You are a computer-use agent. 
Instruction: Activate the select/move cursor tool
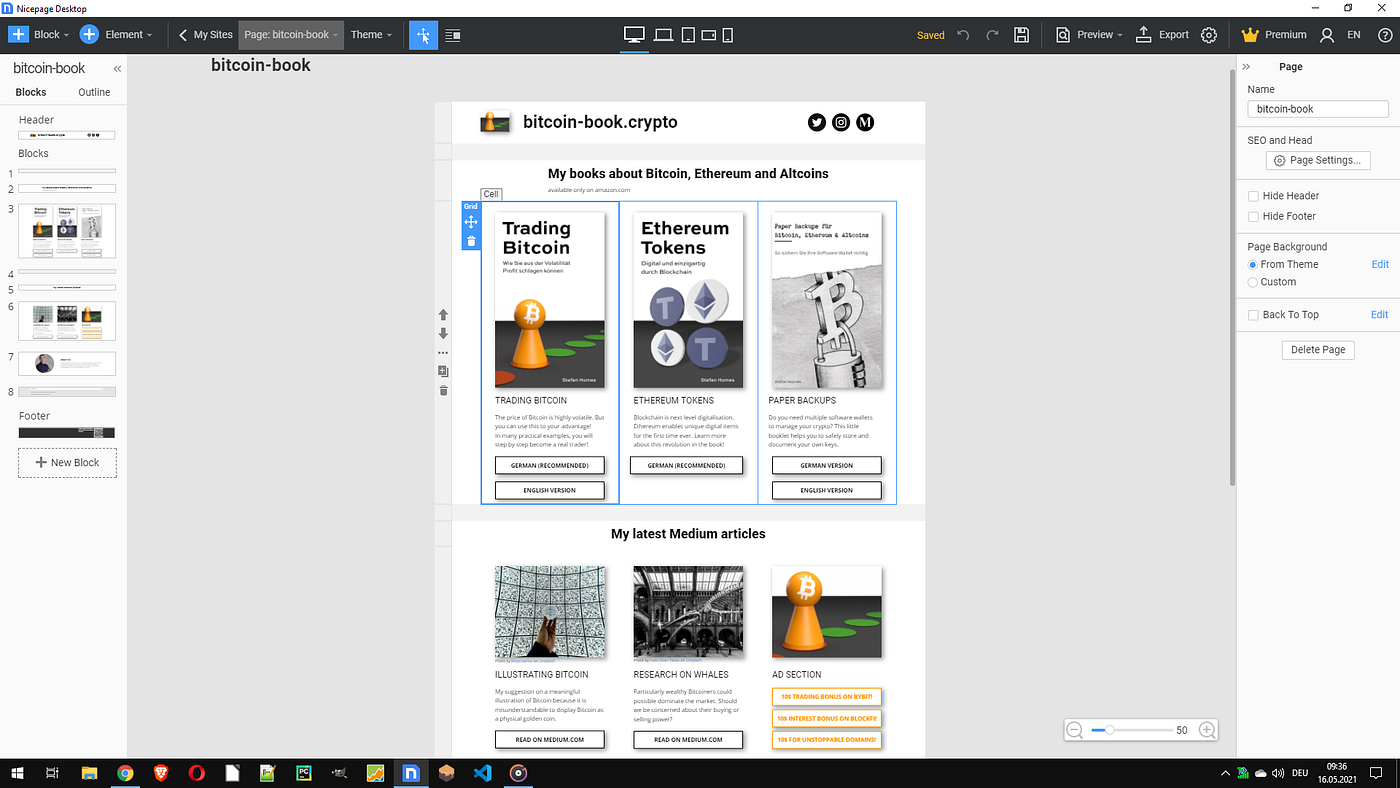coord(423,35)
